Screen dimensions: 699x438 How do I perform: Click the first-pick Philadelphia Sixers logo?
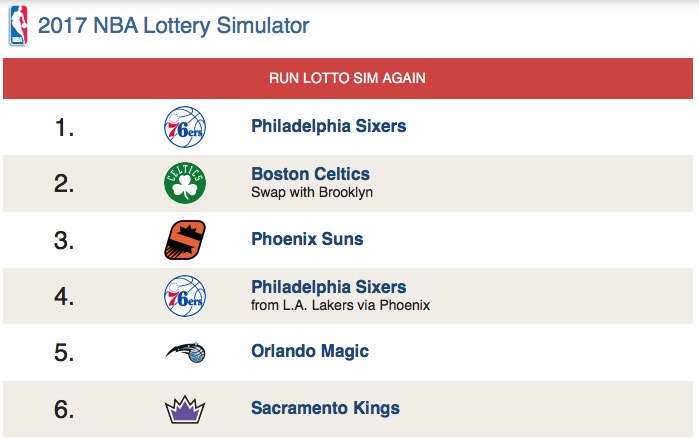(184, 127)
